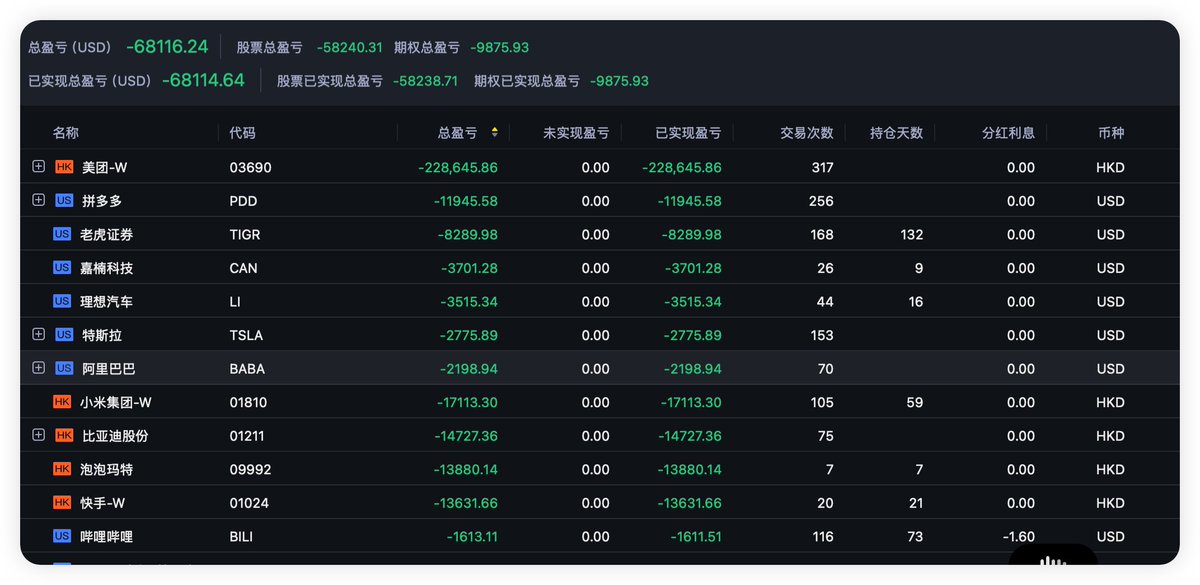Click the HK badge beside 比亚迪股份

point(64,436)
